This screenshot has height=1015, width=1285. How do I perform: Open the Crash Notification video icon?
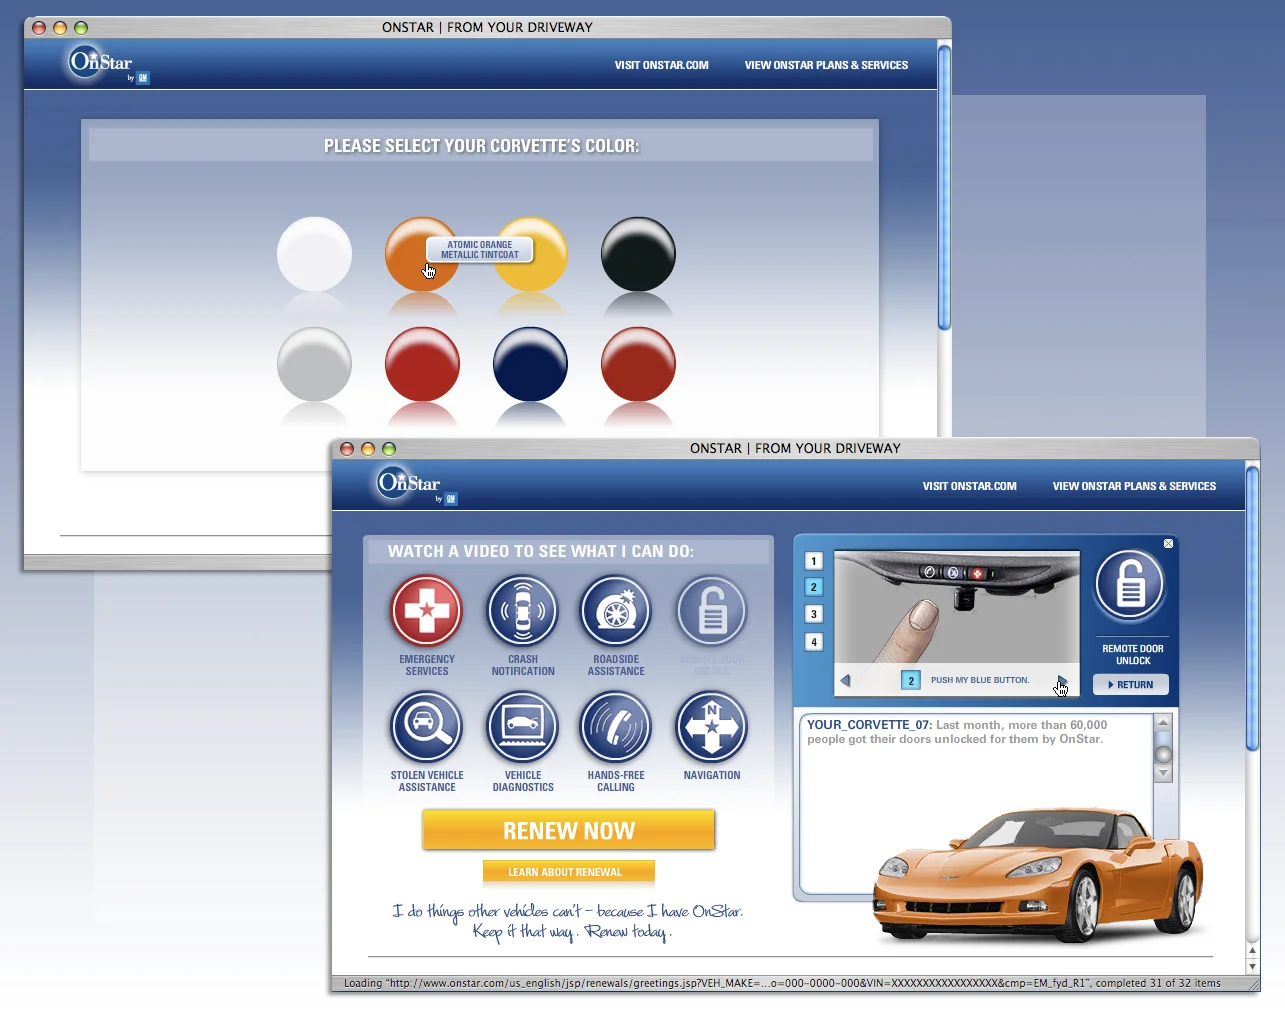click(522, 610)
